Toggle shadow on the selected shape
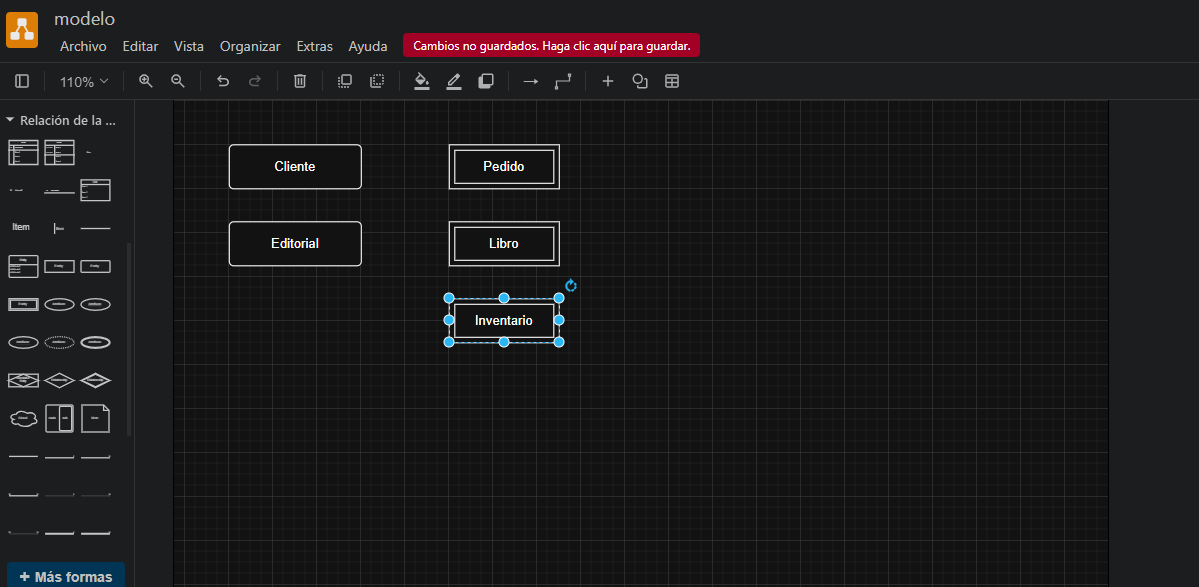Screen dimensions: 1199x587 coord(486,81)
